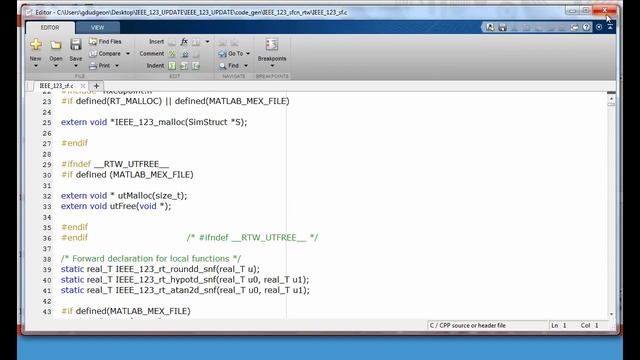Expand the Breakpoints dropdown arrow

[272, 66]
